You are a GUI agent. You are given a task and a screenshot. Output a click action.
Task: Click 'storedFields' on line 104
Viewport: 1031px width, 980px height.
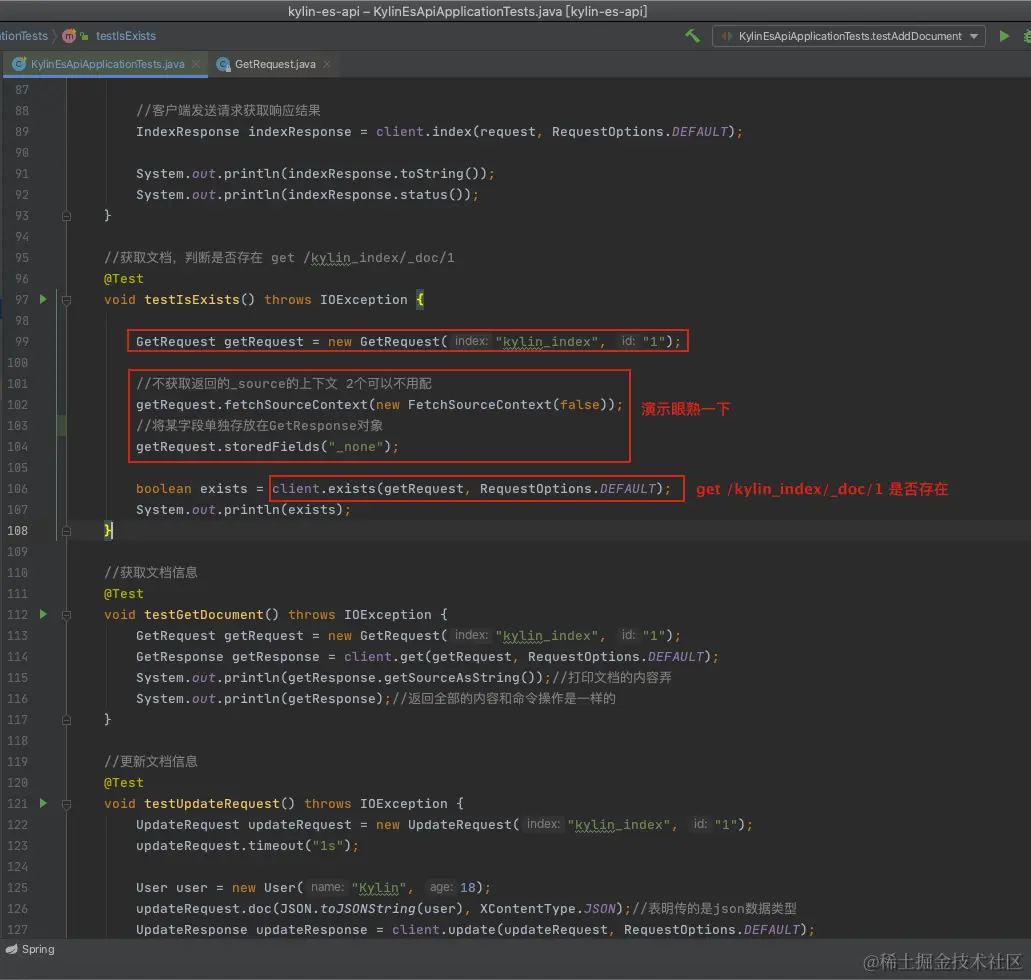tap(272, 447)
